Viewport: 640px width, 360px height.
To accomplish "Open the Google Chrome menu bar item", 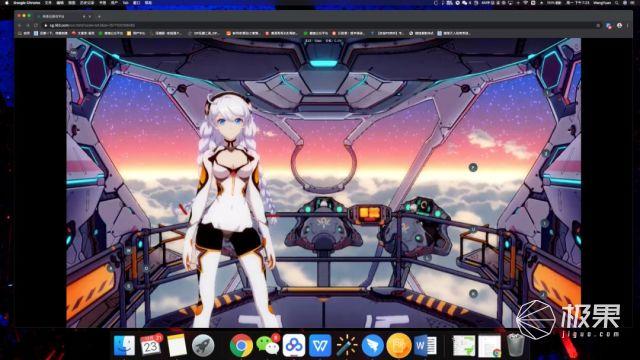I will (27, 2).
